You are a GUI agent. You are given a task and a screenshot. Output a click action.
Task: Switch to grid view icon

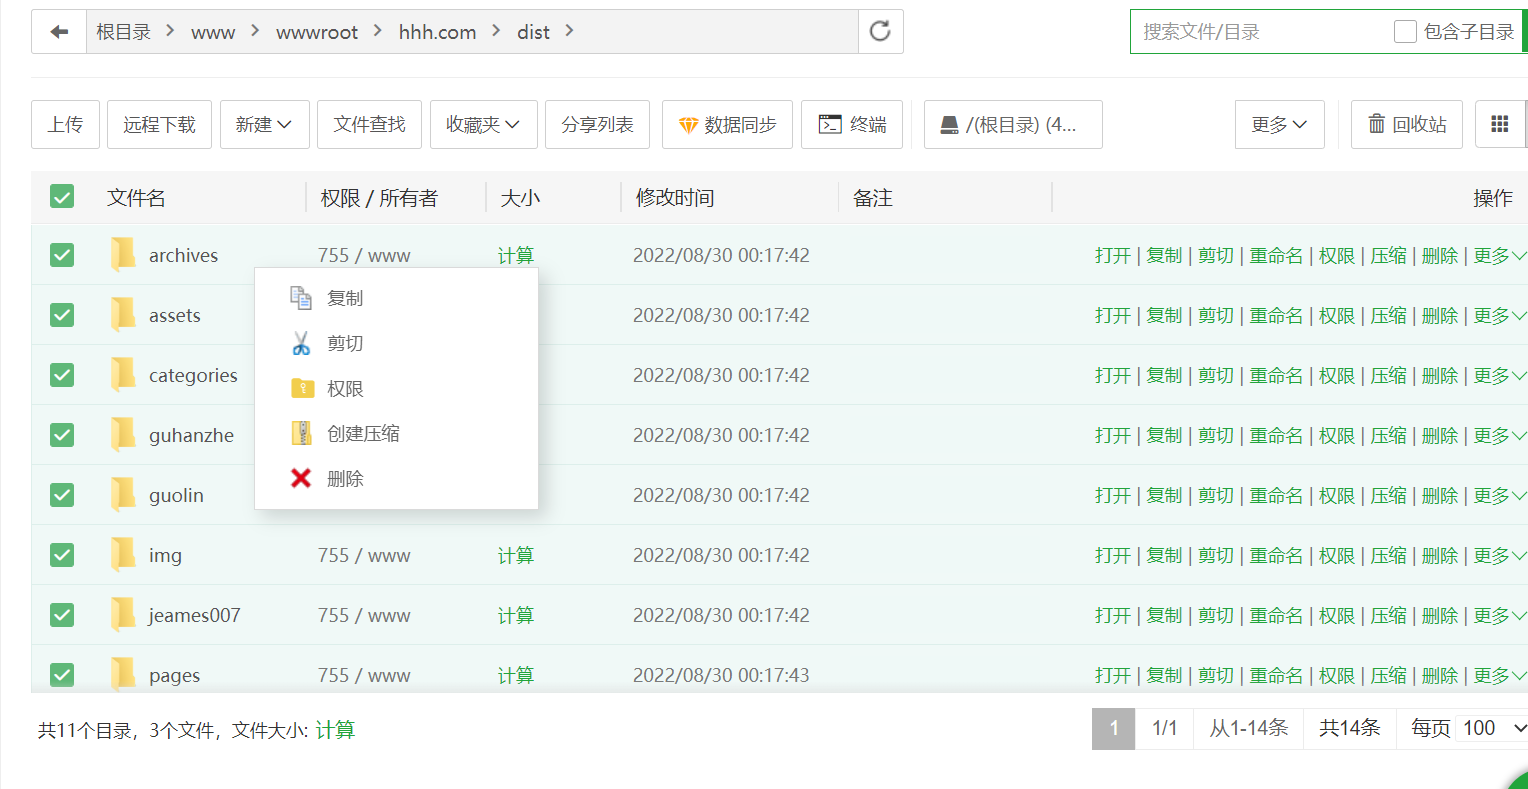click(x=1499, y=124)
